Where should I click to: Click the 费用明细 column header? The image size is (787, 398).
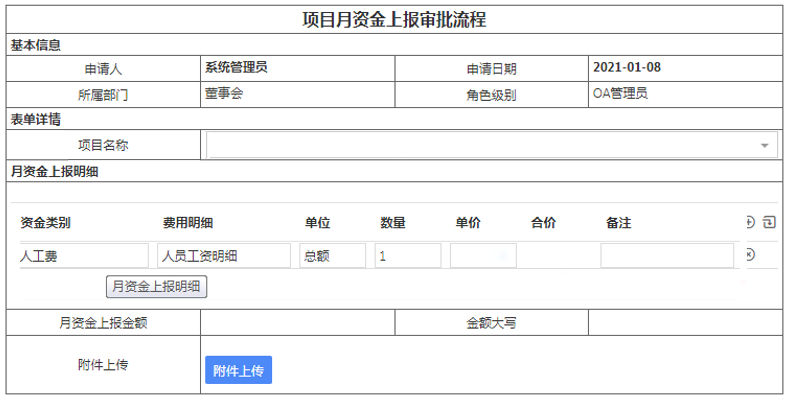point(188,222)
